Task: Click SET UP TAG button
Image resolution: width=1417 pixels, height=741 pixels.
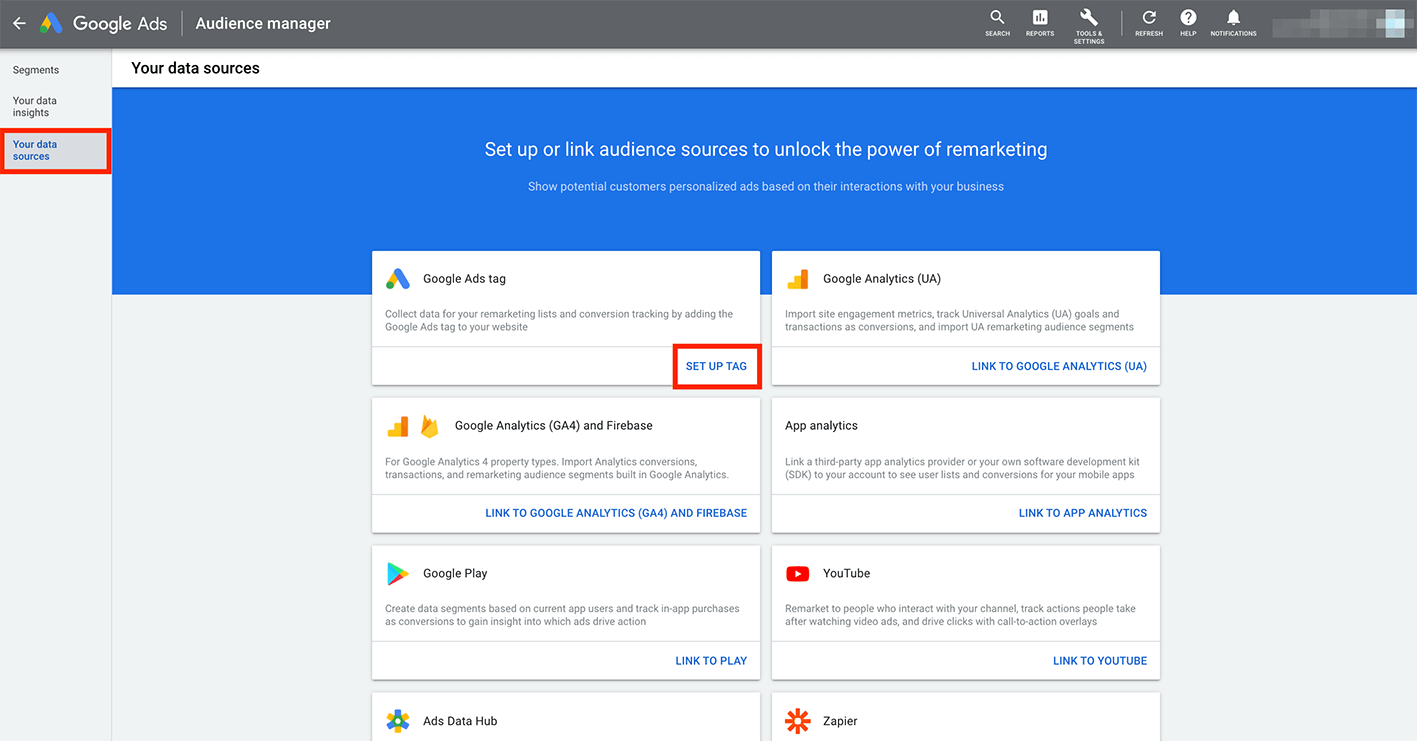Action: (x=716, y=366)
